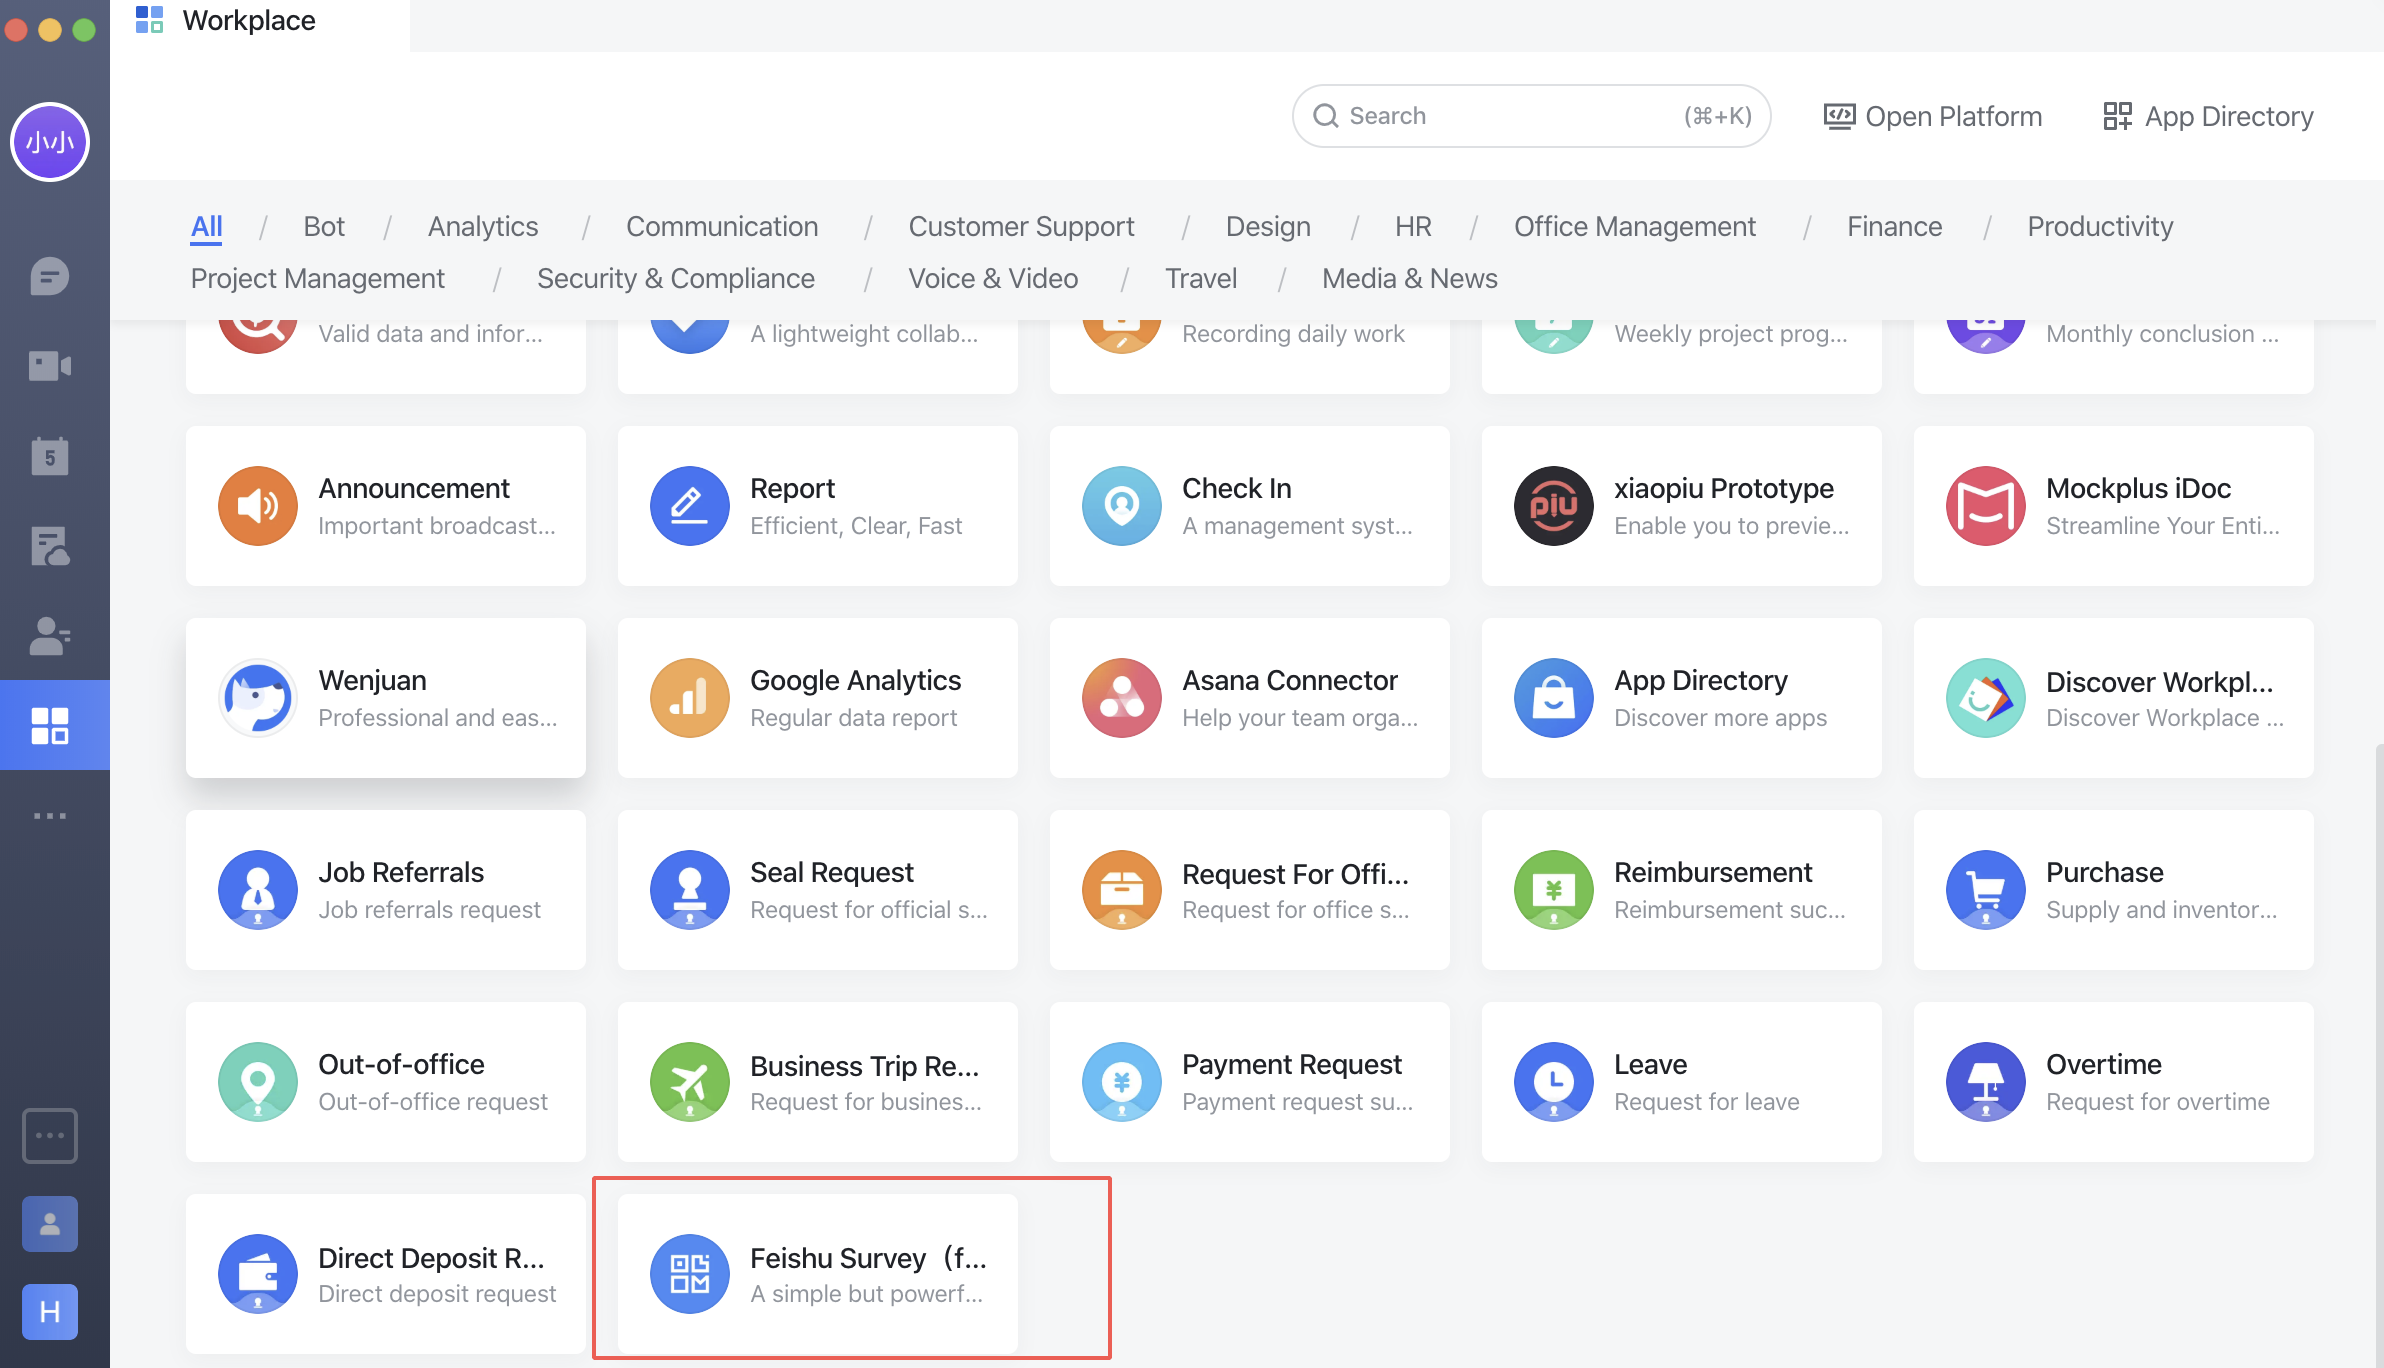Open the Messenger chat sidebar icon
The height and width of the screenshot is (1368, 2384).
49,276
